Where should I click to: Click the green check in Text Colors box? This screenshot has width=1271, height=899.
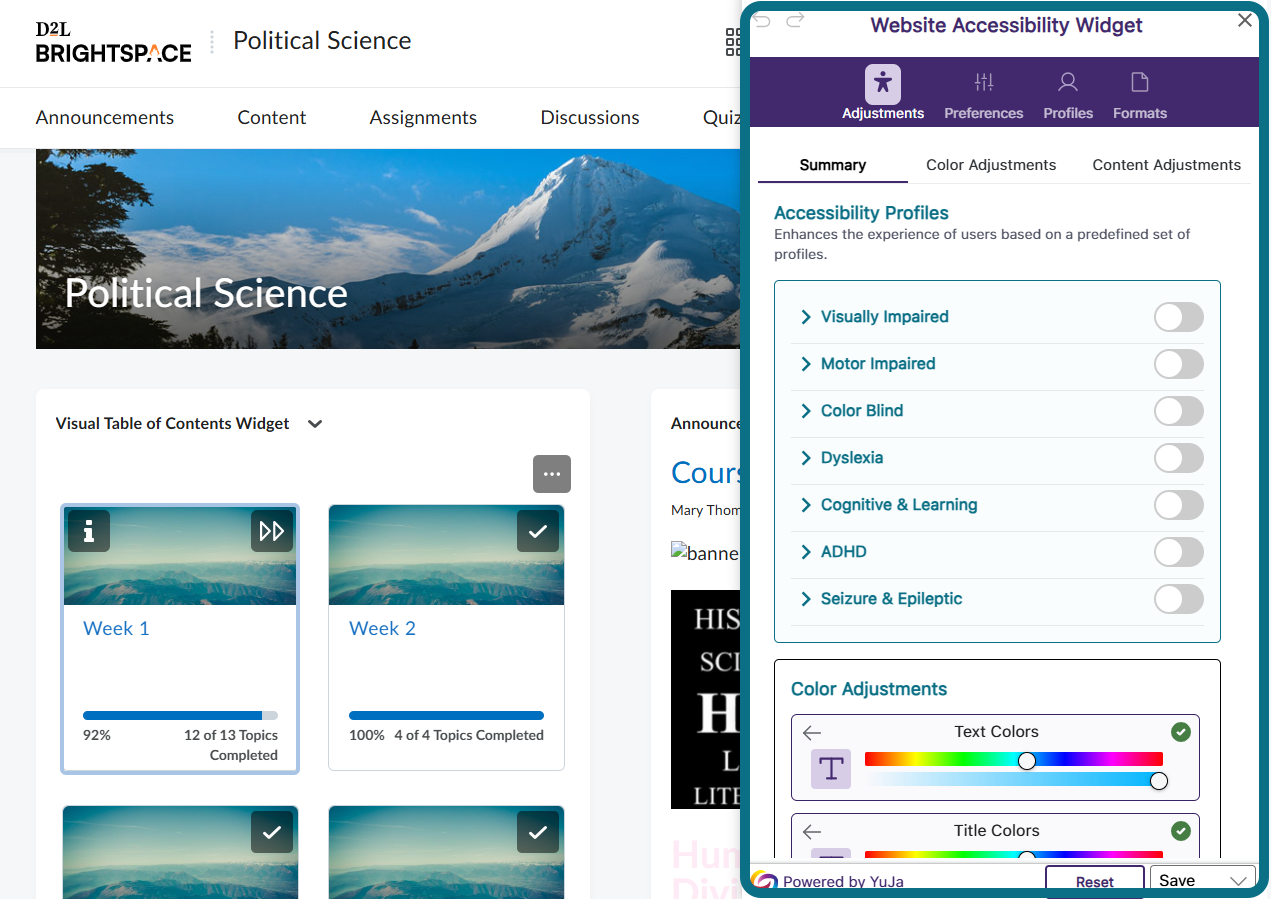click(1181, 732)
